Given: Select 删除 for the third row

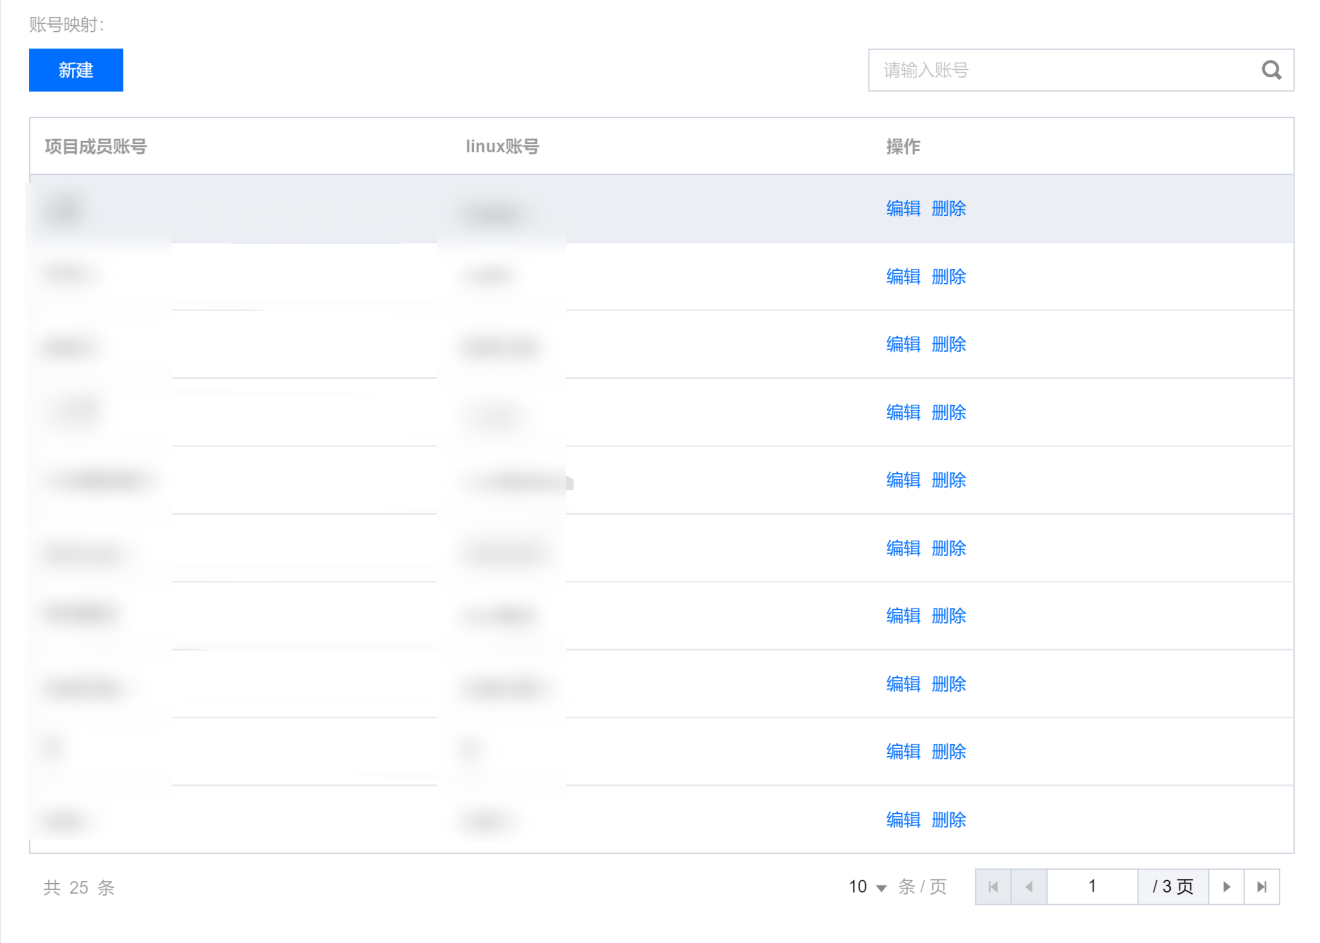Looking at the screenshot, I should [949, 344].
